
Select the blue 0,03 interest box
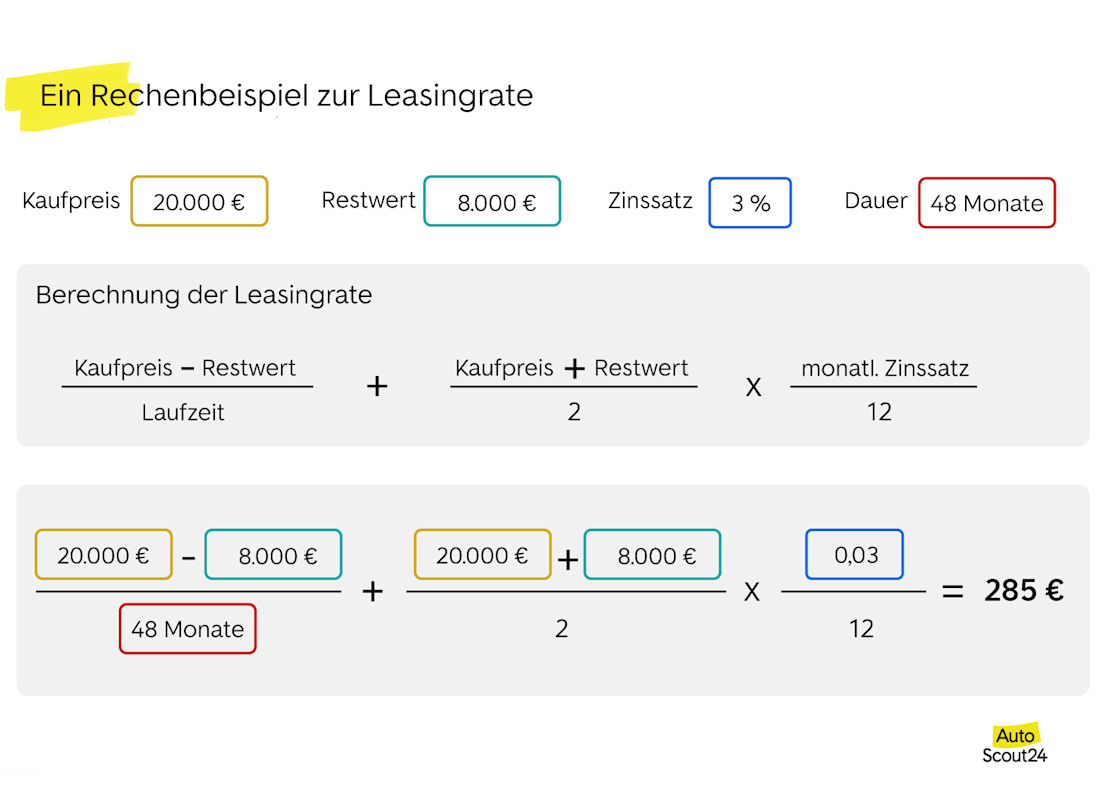pyautogui.click(x=855, y=555)
